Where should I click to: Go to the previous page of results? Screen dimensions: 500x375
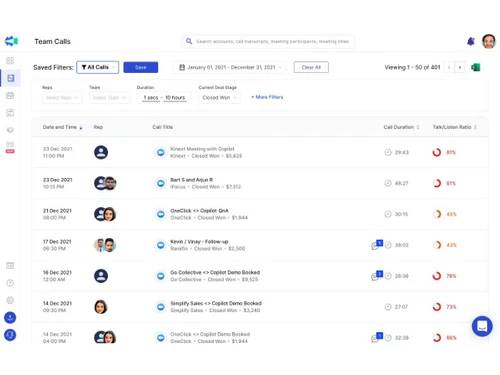[x=449, y=67]
